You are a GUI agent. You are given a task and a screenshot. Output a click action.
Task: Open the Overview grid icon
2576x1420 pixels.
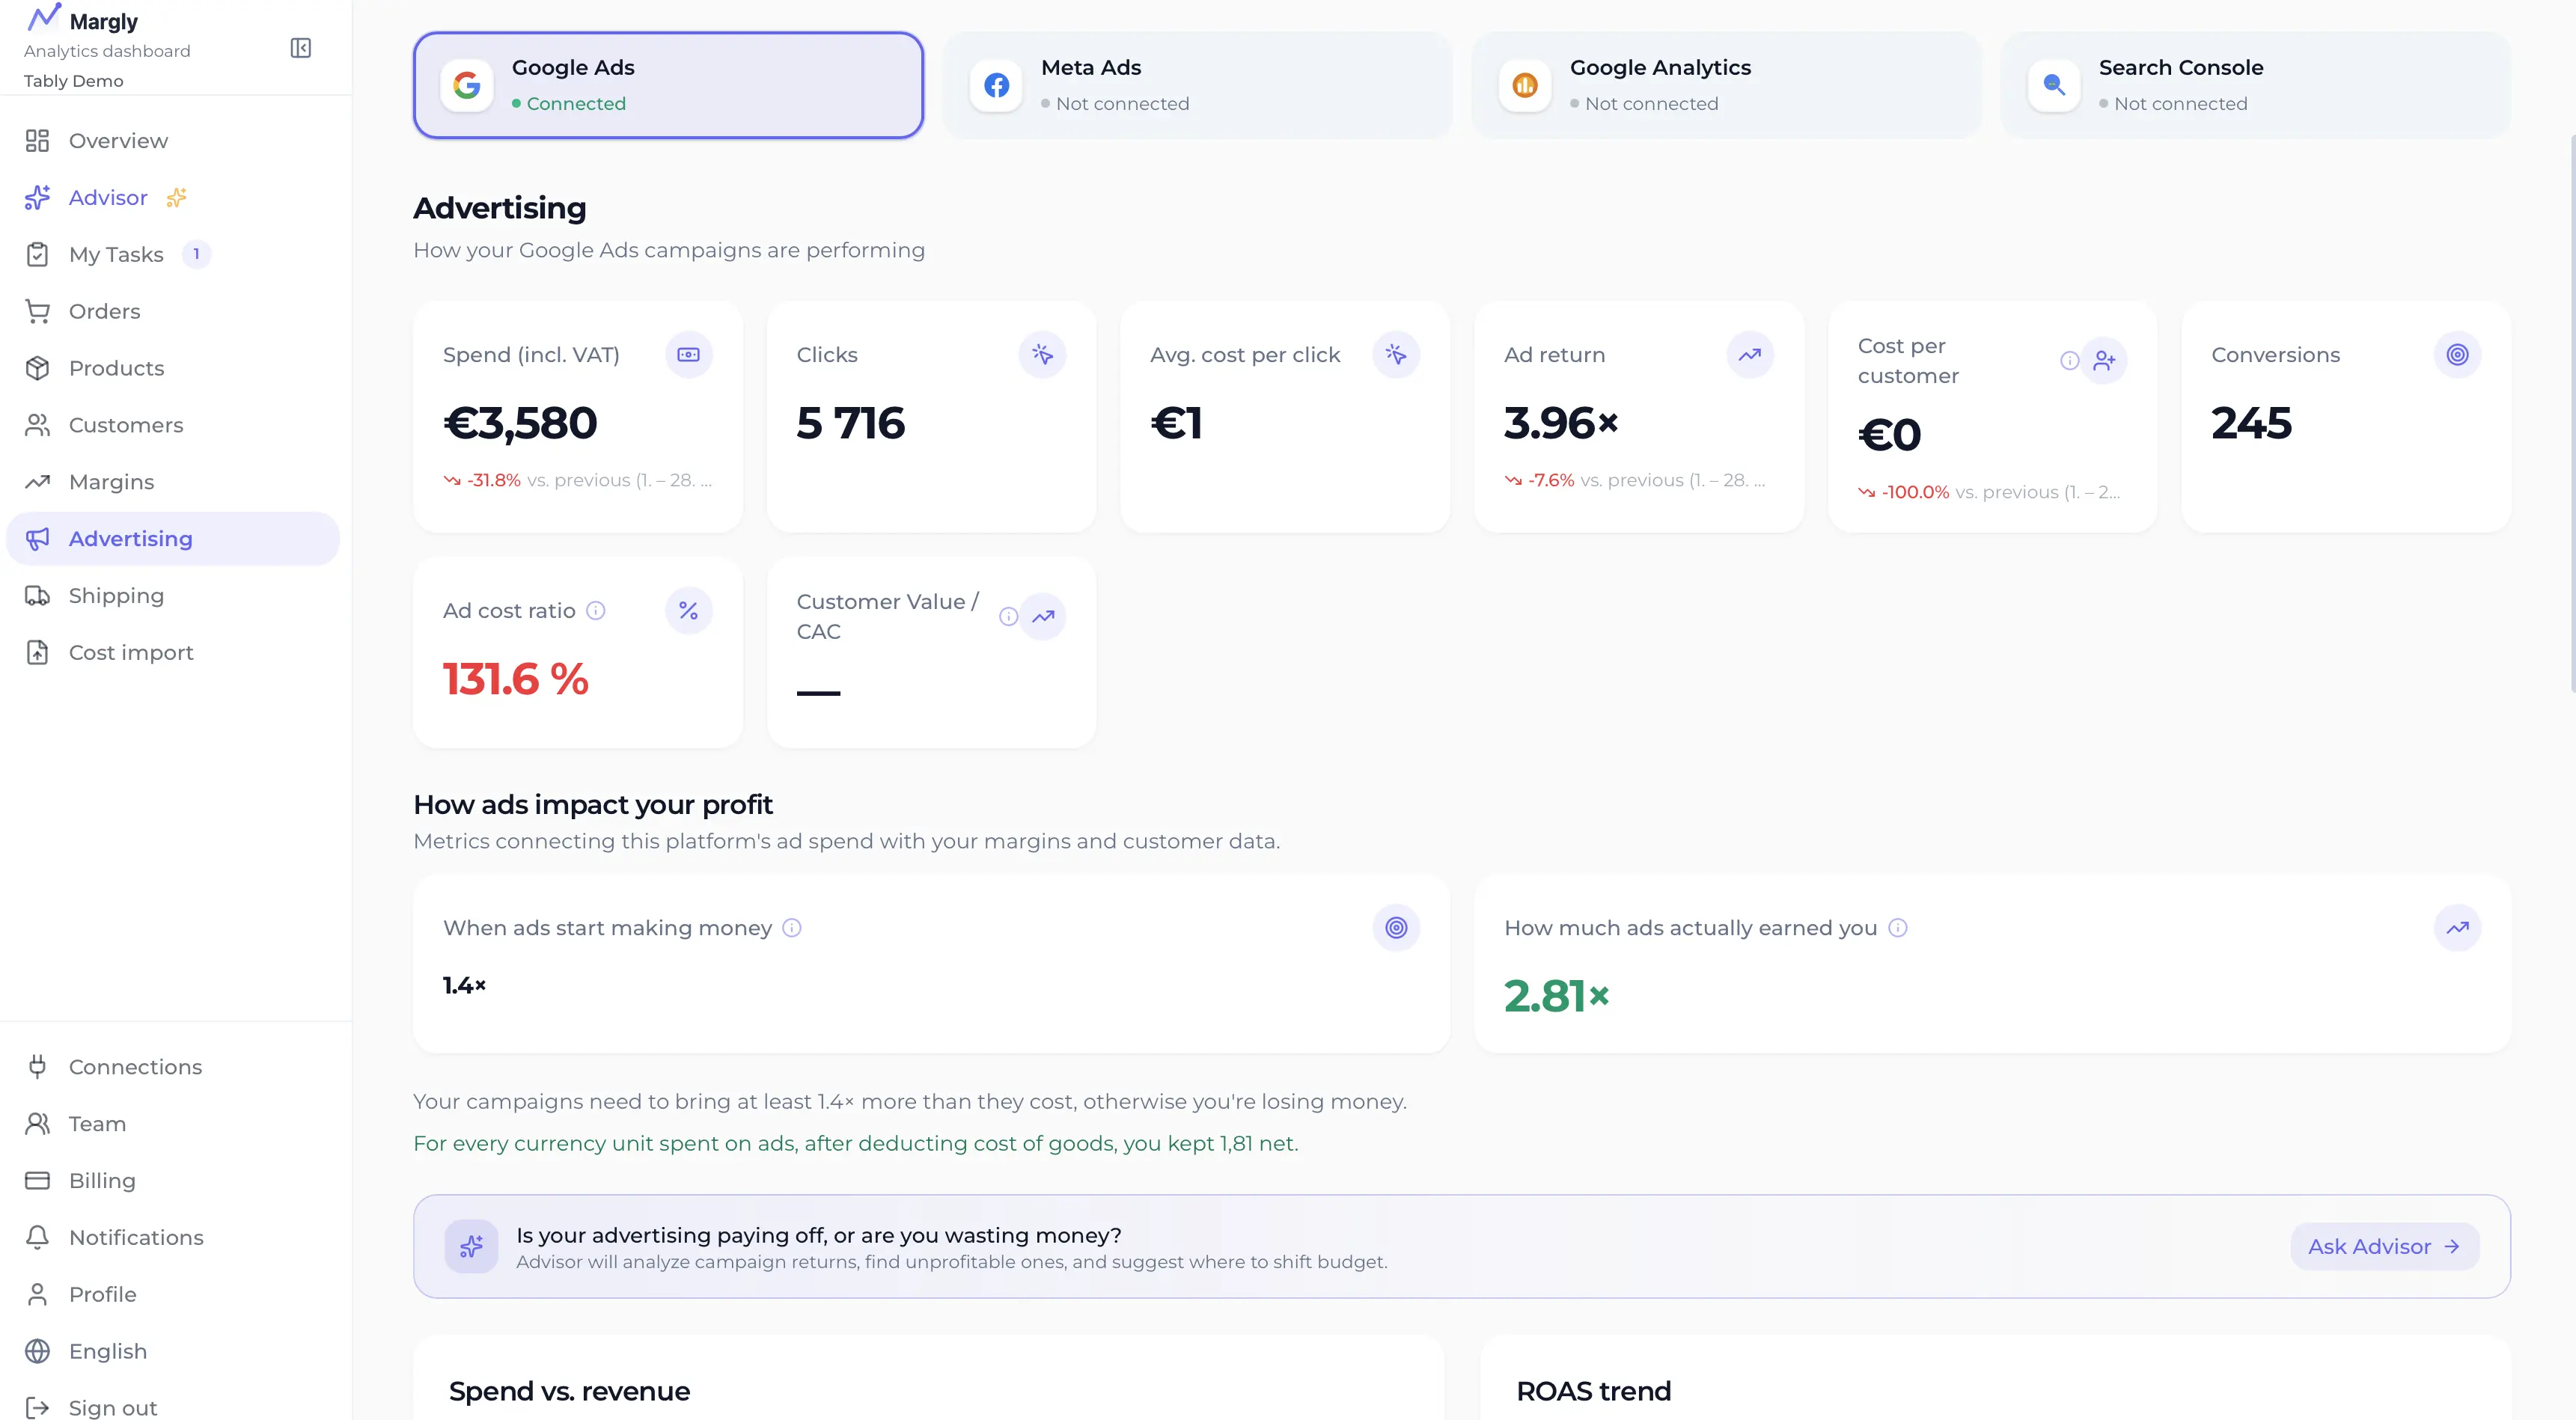[37, 141]
